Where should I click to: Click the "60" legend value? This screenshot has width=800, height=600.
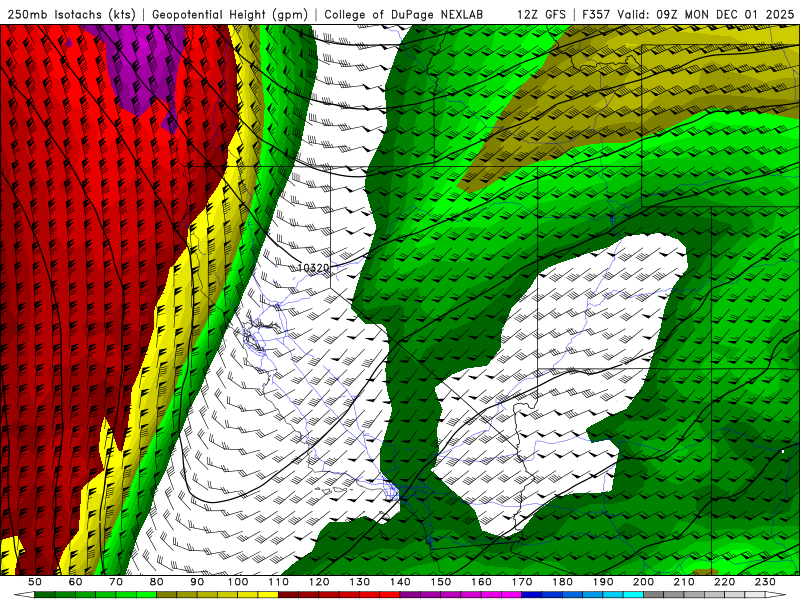(75, 582)
